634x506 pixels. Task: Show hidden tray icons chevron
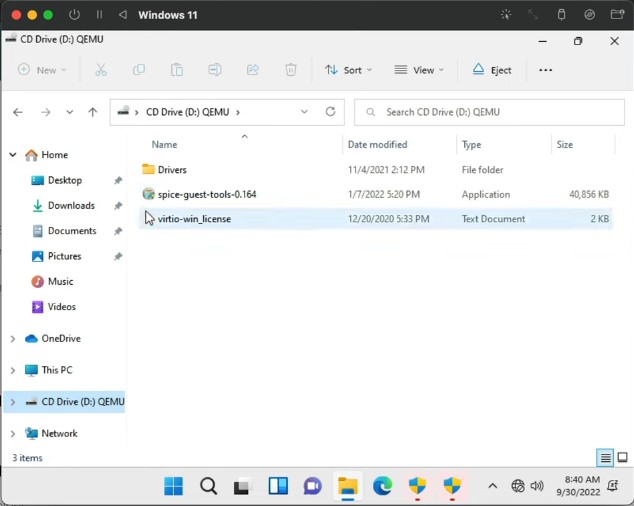(492, 486)
